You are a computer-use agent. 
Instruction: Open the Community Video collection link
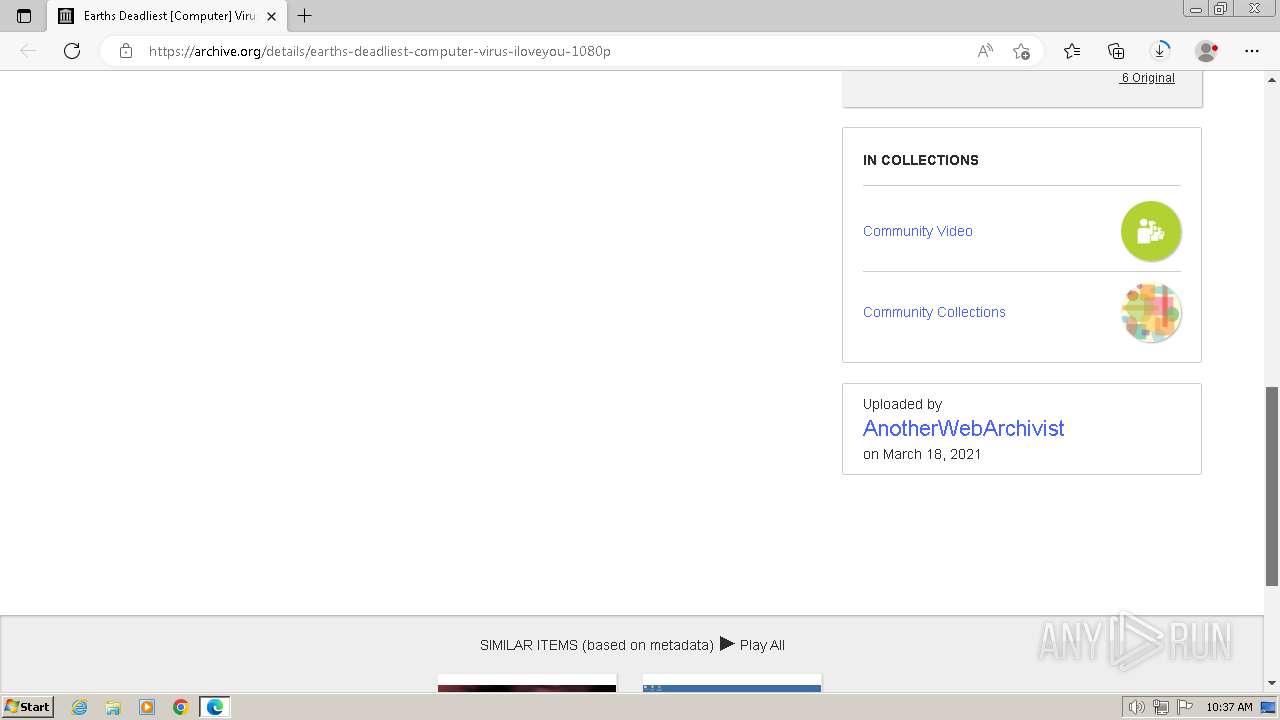pos(918,231)
